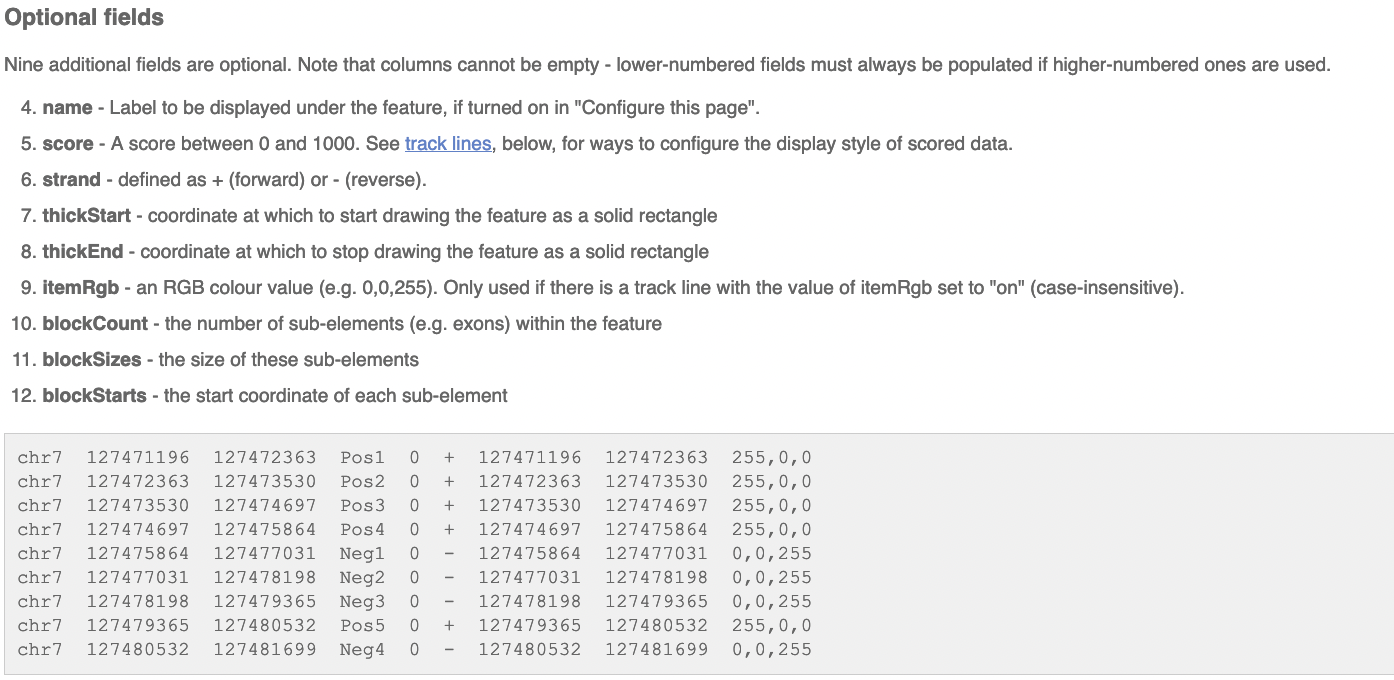Click the "Neg2" label in the code block
The image size is (1394, 680).
tap(362, 577)
